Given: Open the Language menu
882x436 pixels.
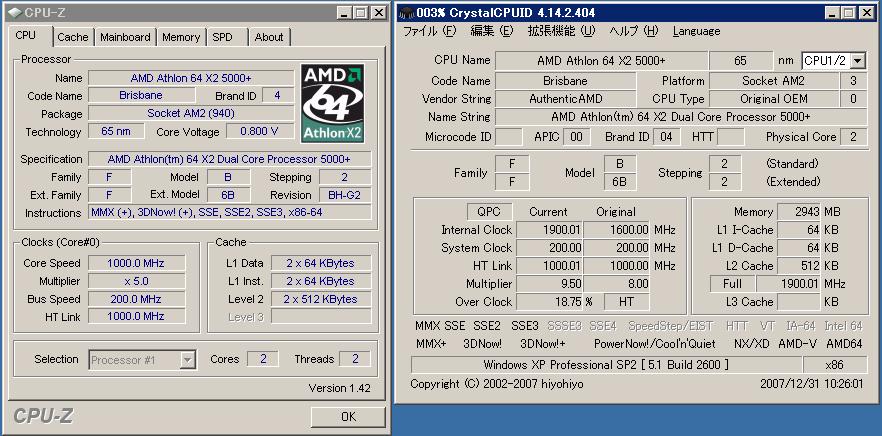Looking at the screenshot, I should point(696,31).
